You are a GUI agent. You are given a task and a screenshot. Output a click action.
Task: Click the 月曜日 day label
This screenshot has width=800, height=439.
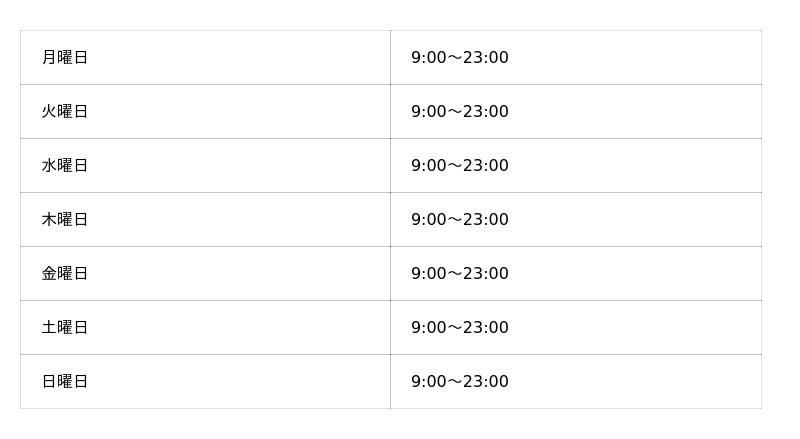point(65,58)
